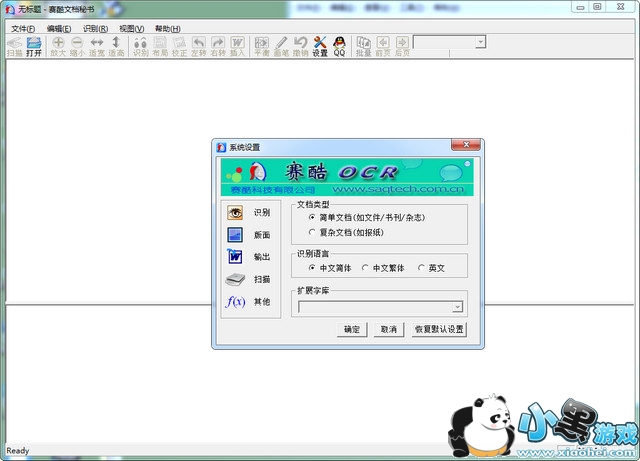
Task: Click the 适宽 fit width toolbar icon
Action: click(x=97, y=46)
